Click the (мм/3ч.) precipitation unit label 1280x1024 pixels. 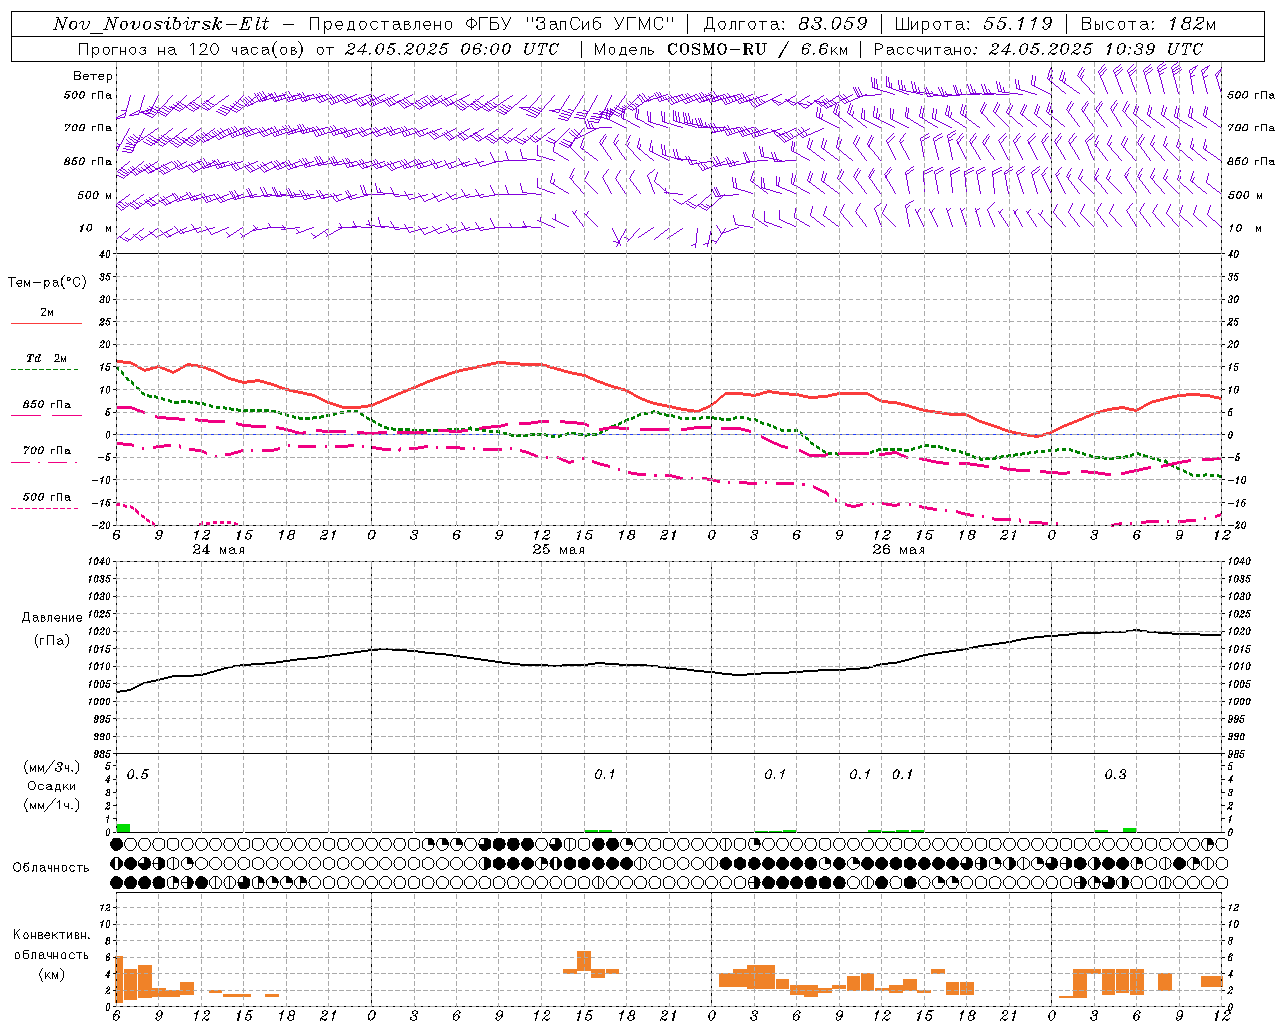(x=51, y=768)
